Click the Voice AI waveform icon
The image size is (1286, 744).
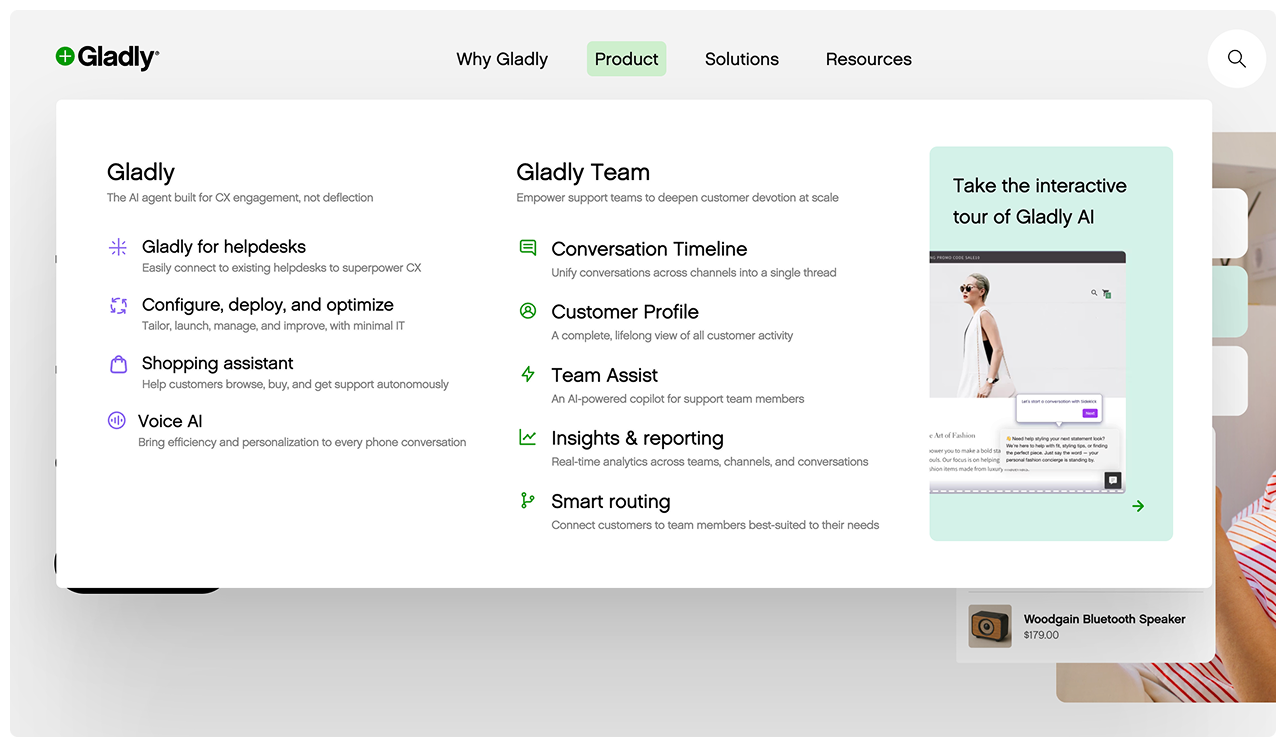tap(116, 421)
